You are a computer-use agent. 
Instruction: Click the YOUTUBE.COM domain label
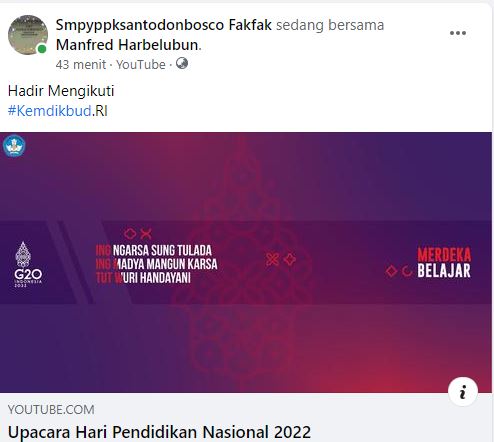pyautogui.click(x=51, y=409)
